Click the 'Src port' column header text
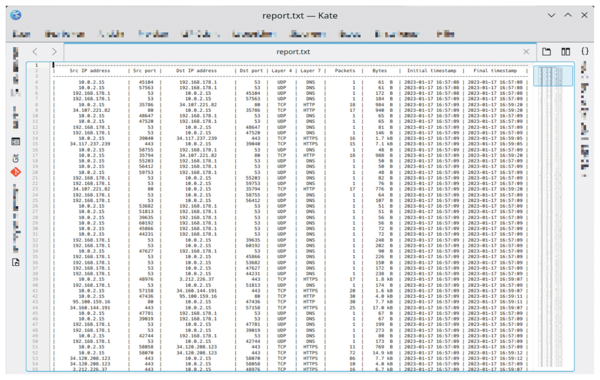The image size is (600, 380). [x=144, y=71]
